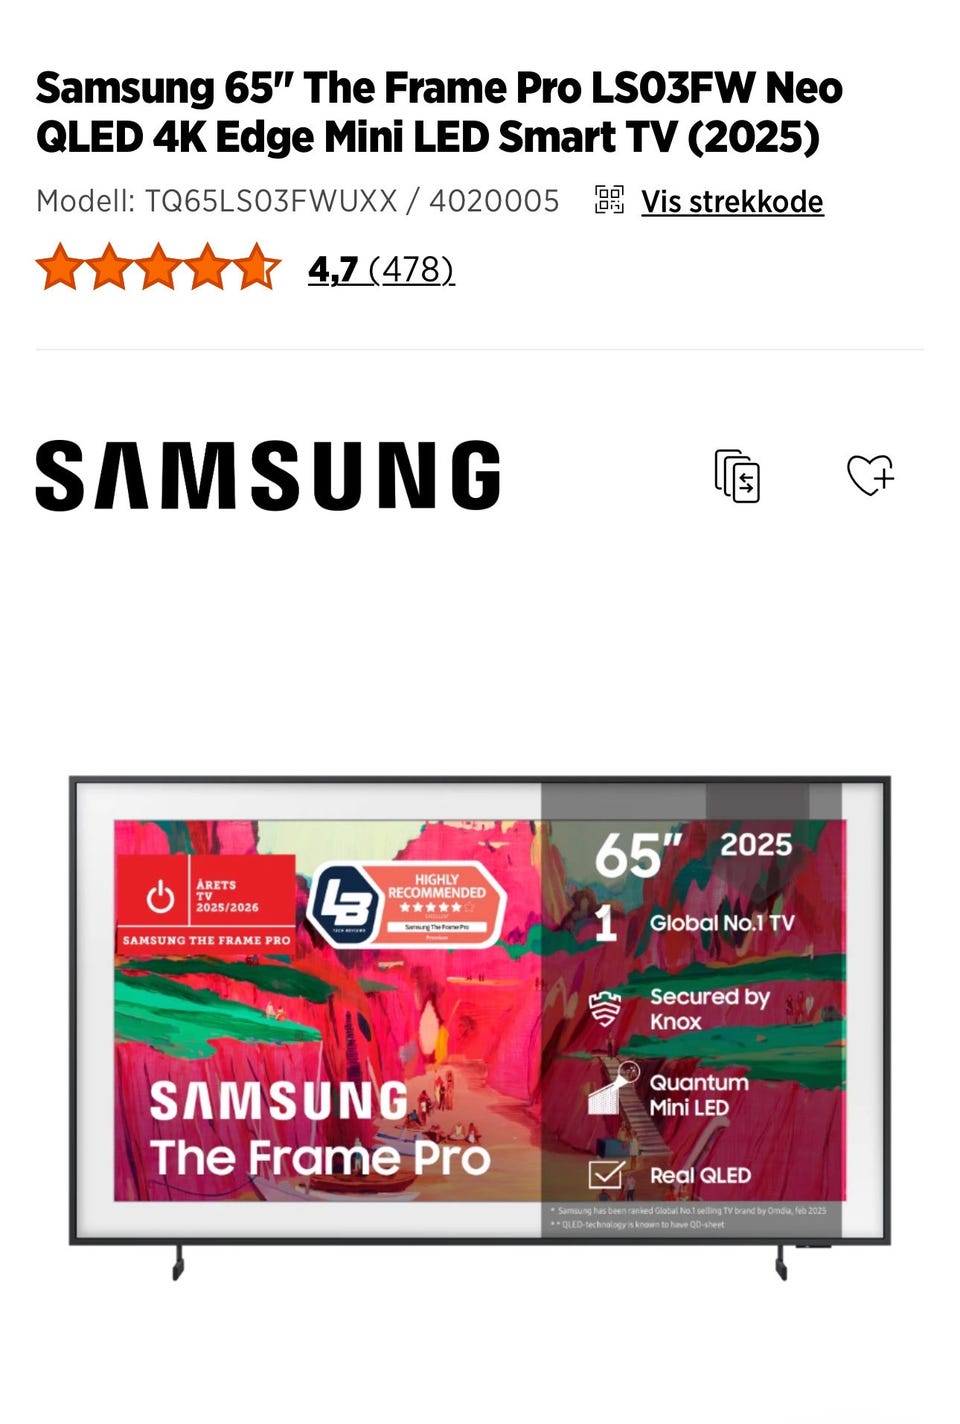Click the Samsung The Frame Pro text on TV
Viewport: 960px width, 1424px height.
320,1130
